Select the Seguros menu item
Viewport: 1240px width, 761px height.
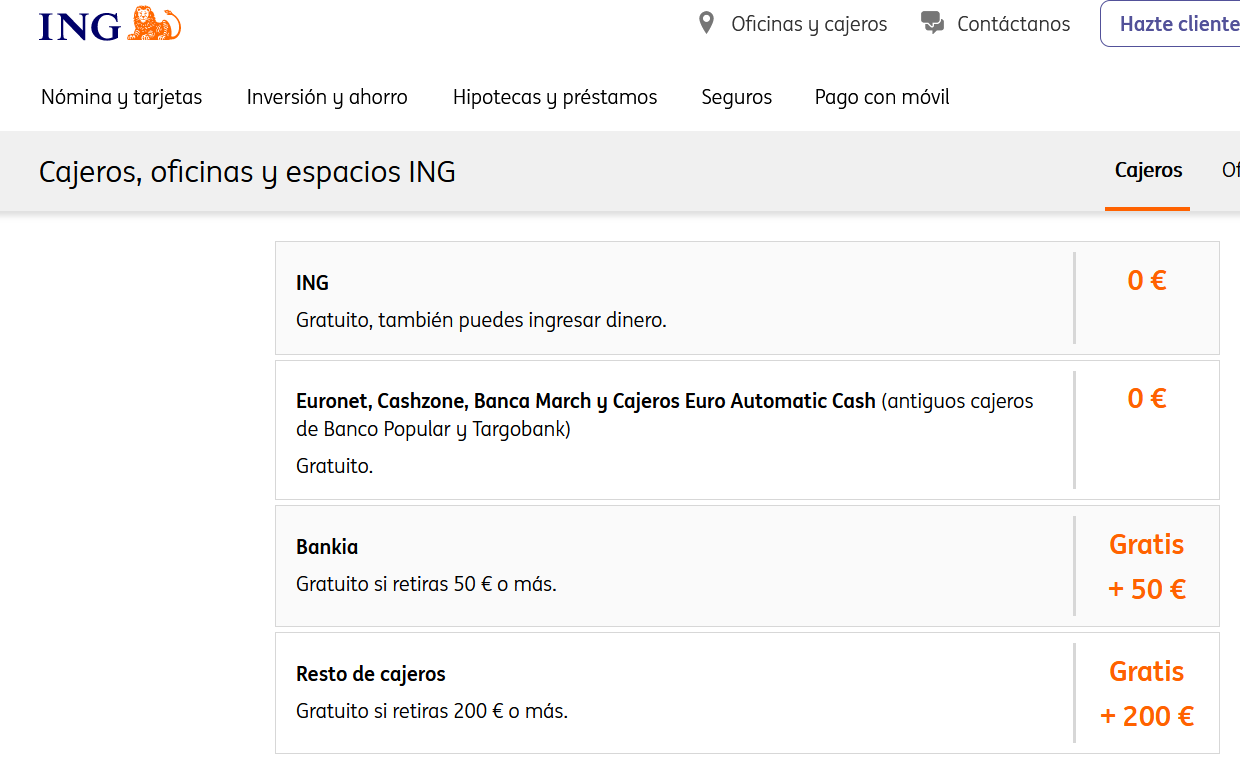coord(737,97)
